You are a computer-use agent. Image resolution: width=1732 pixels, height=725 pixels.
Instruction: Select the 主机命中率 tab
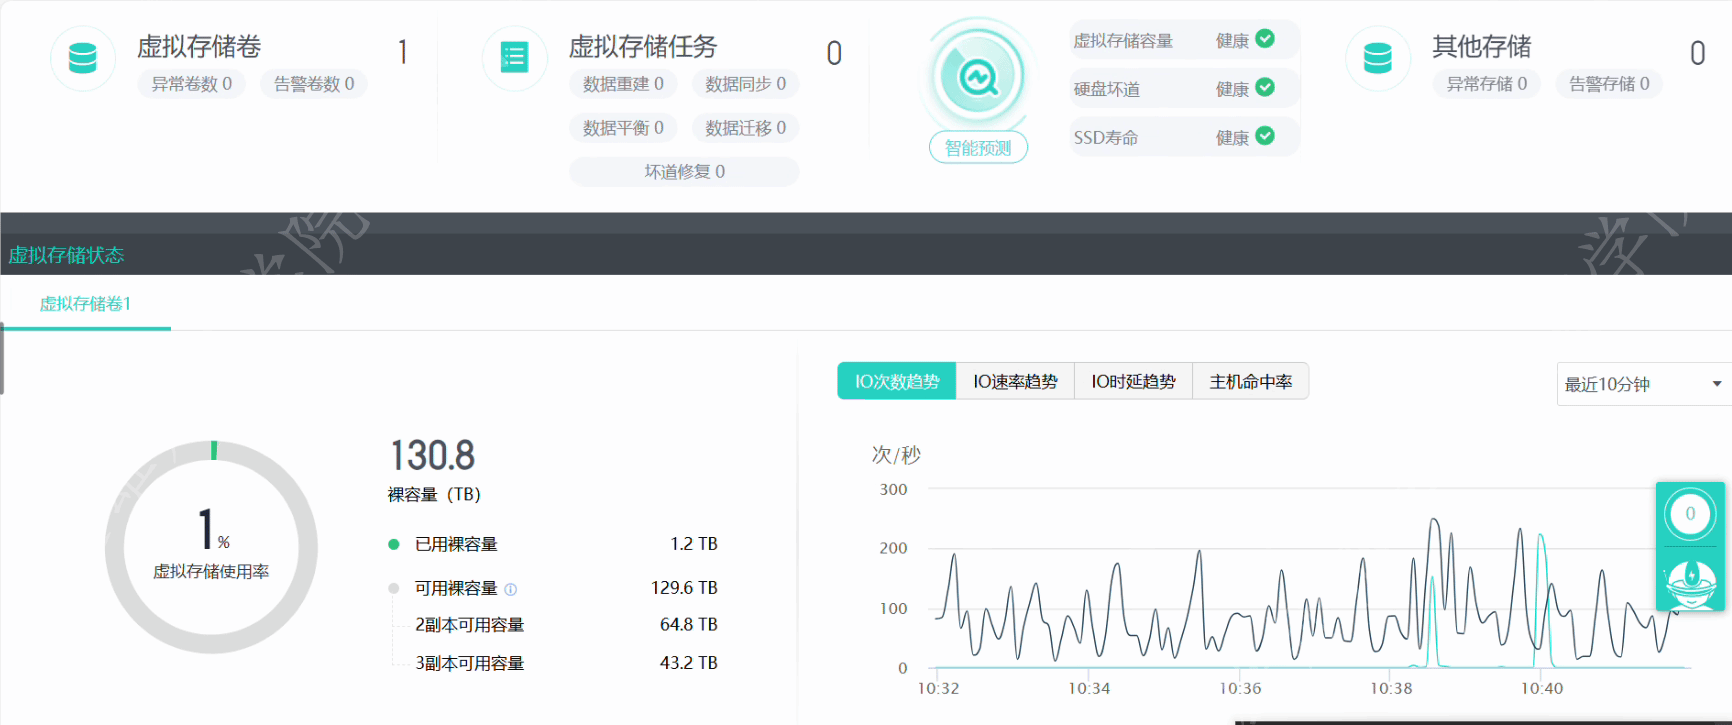coord(1250,381)
